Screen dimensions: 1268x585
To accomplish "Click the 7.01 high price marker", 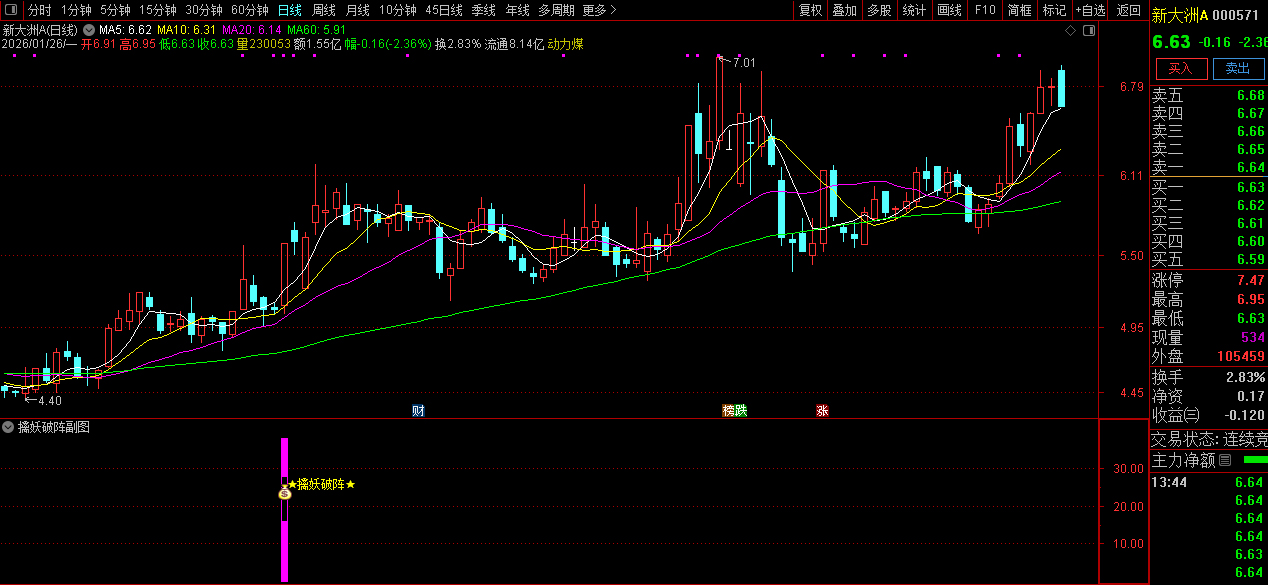I will coord(743,63).
